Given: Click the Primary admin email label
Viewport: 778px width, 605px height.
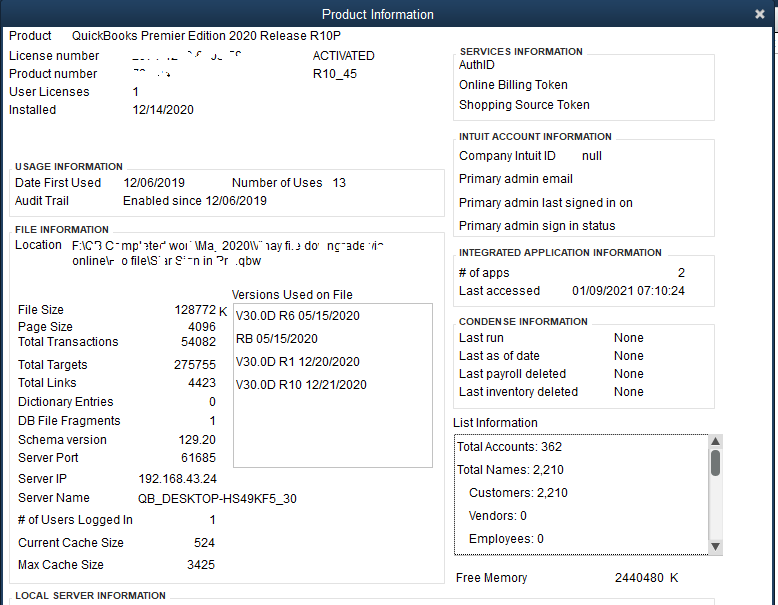Looking at the screenshot, I should [516, 179].
